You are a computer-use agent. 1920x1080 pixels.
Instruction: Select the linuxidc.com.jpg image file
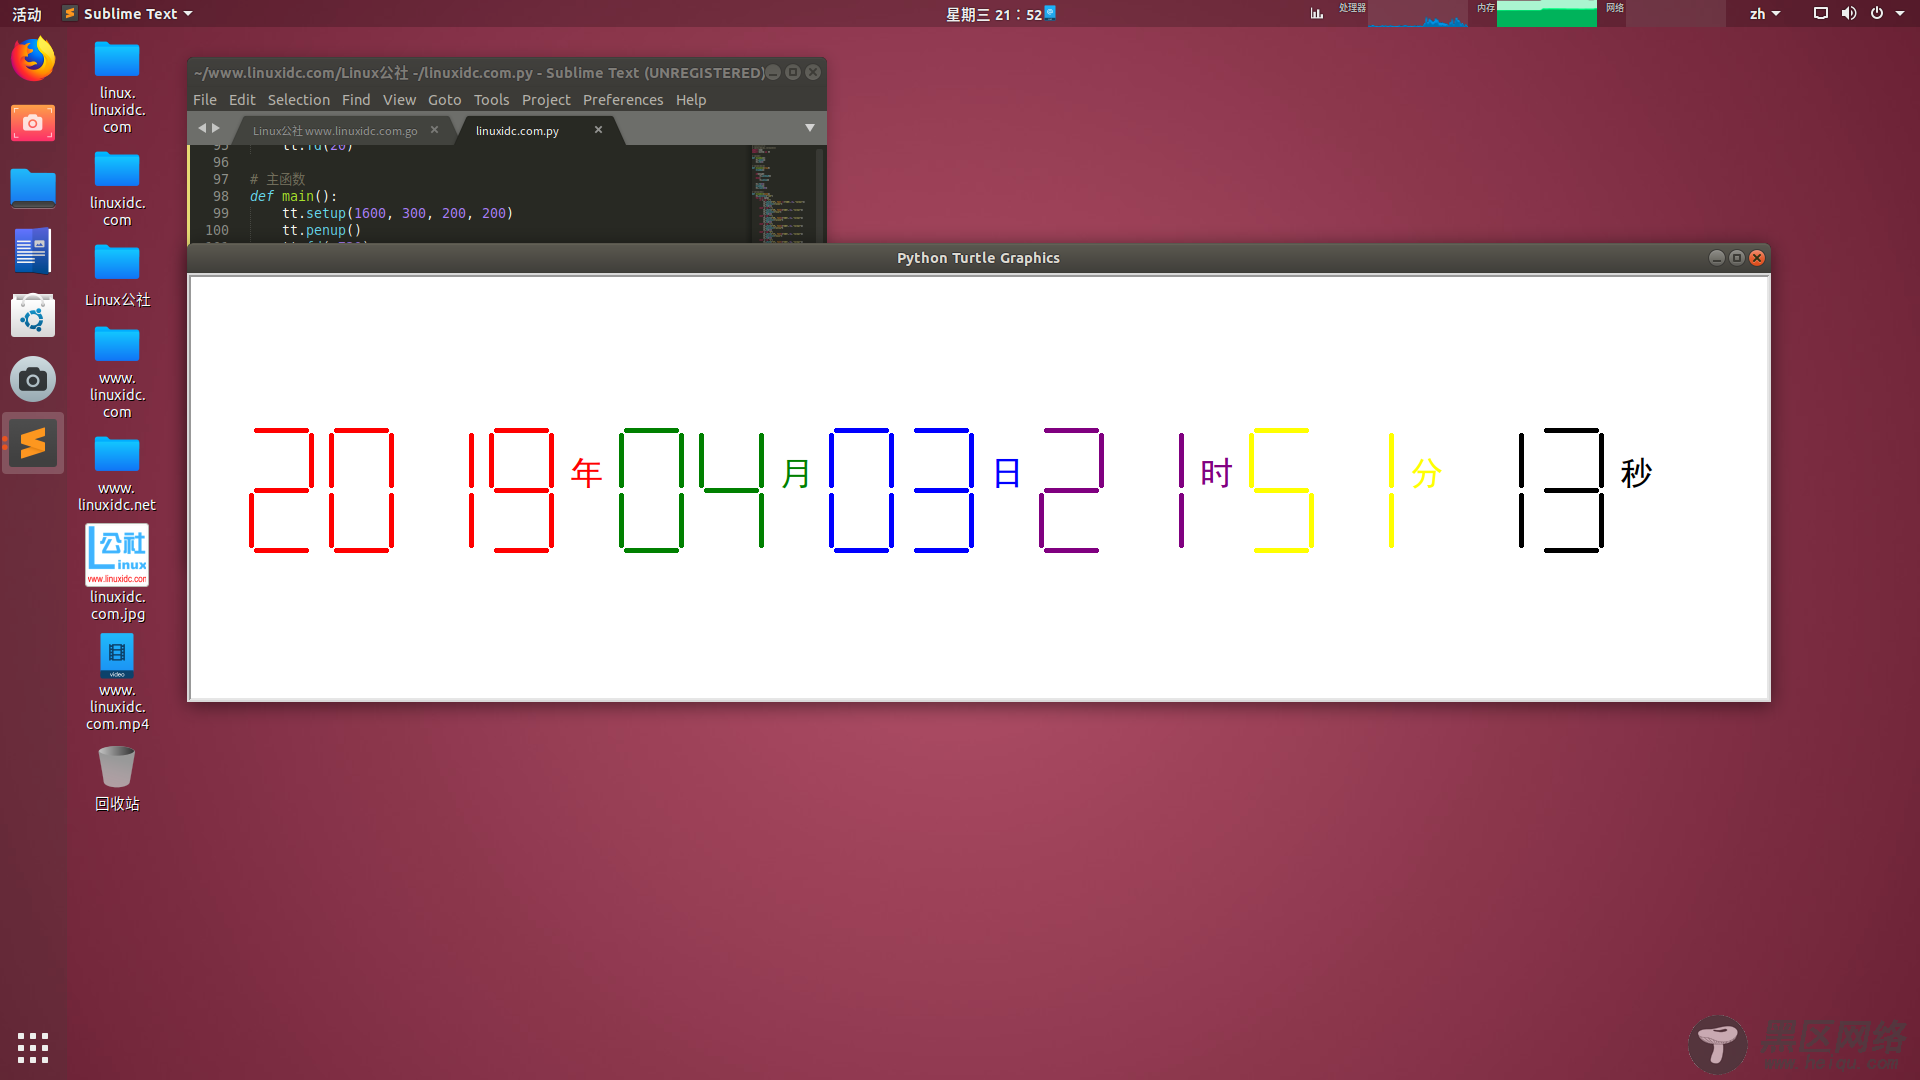point(117,573)
